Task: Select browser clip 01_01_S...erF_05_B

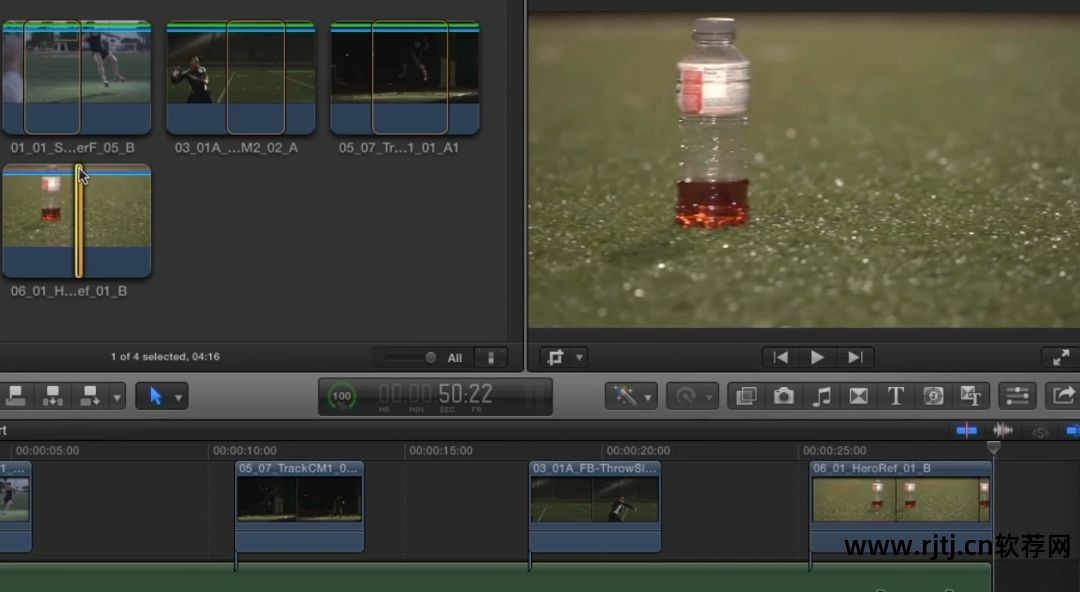Action: 76,77
